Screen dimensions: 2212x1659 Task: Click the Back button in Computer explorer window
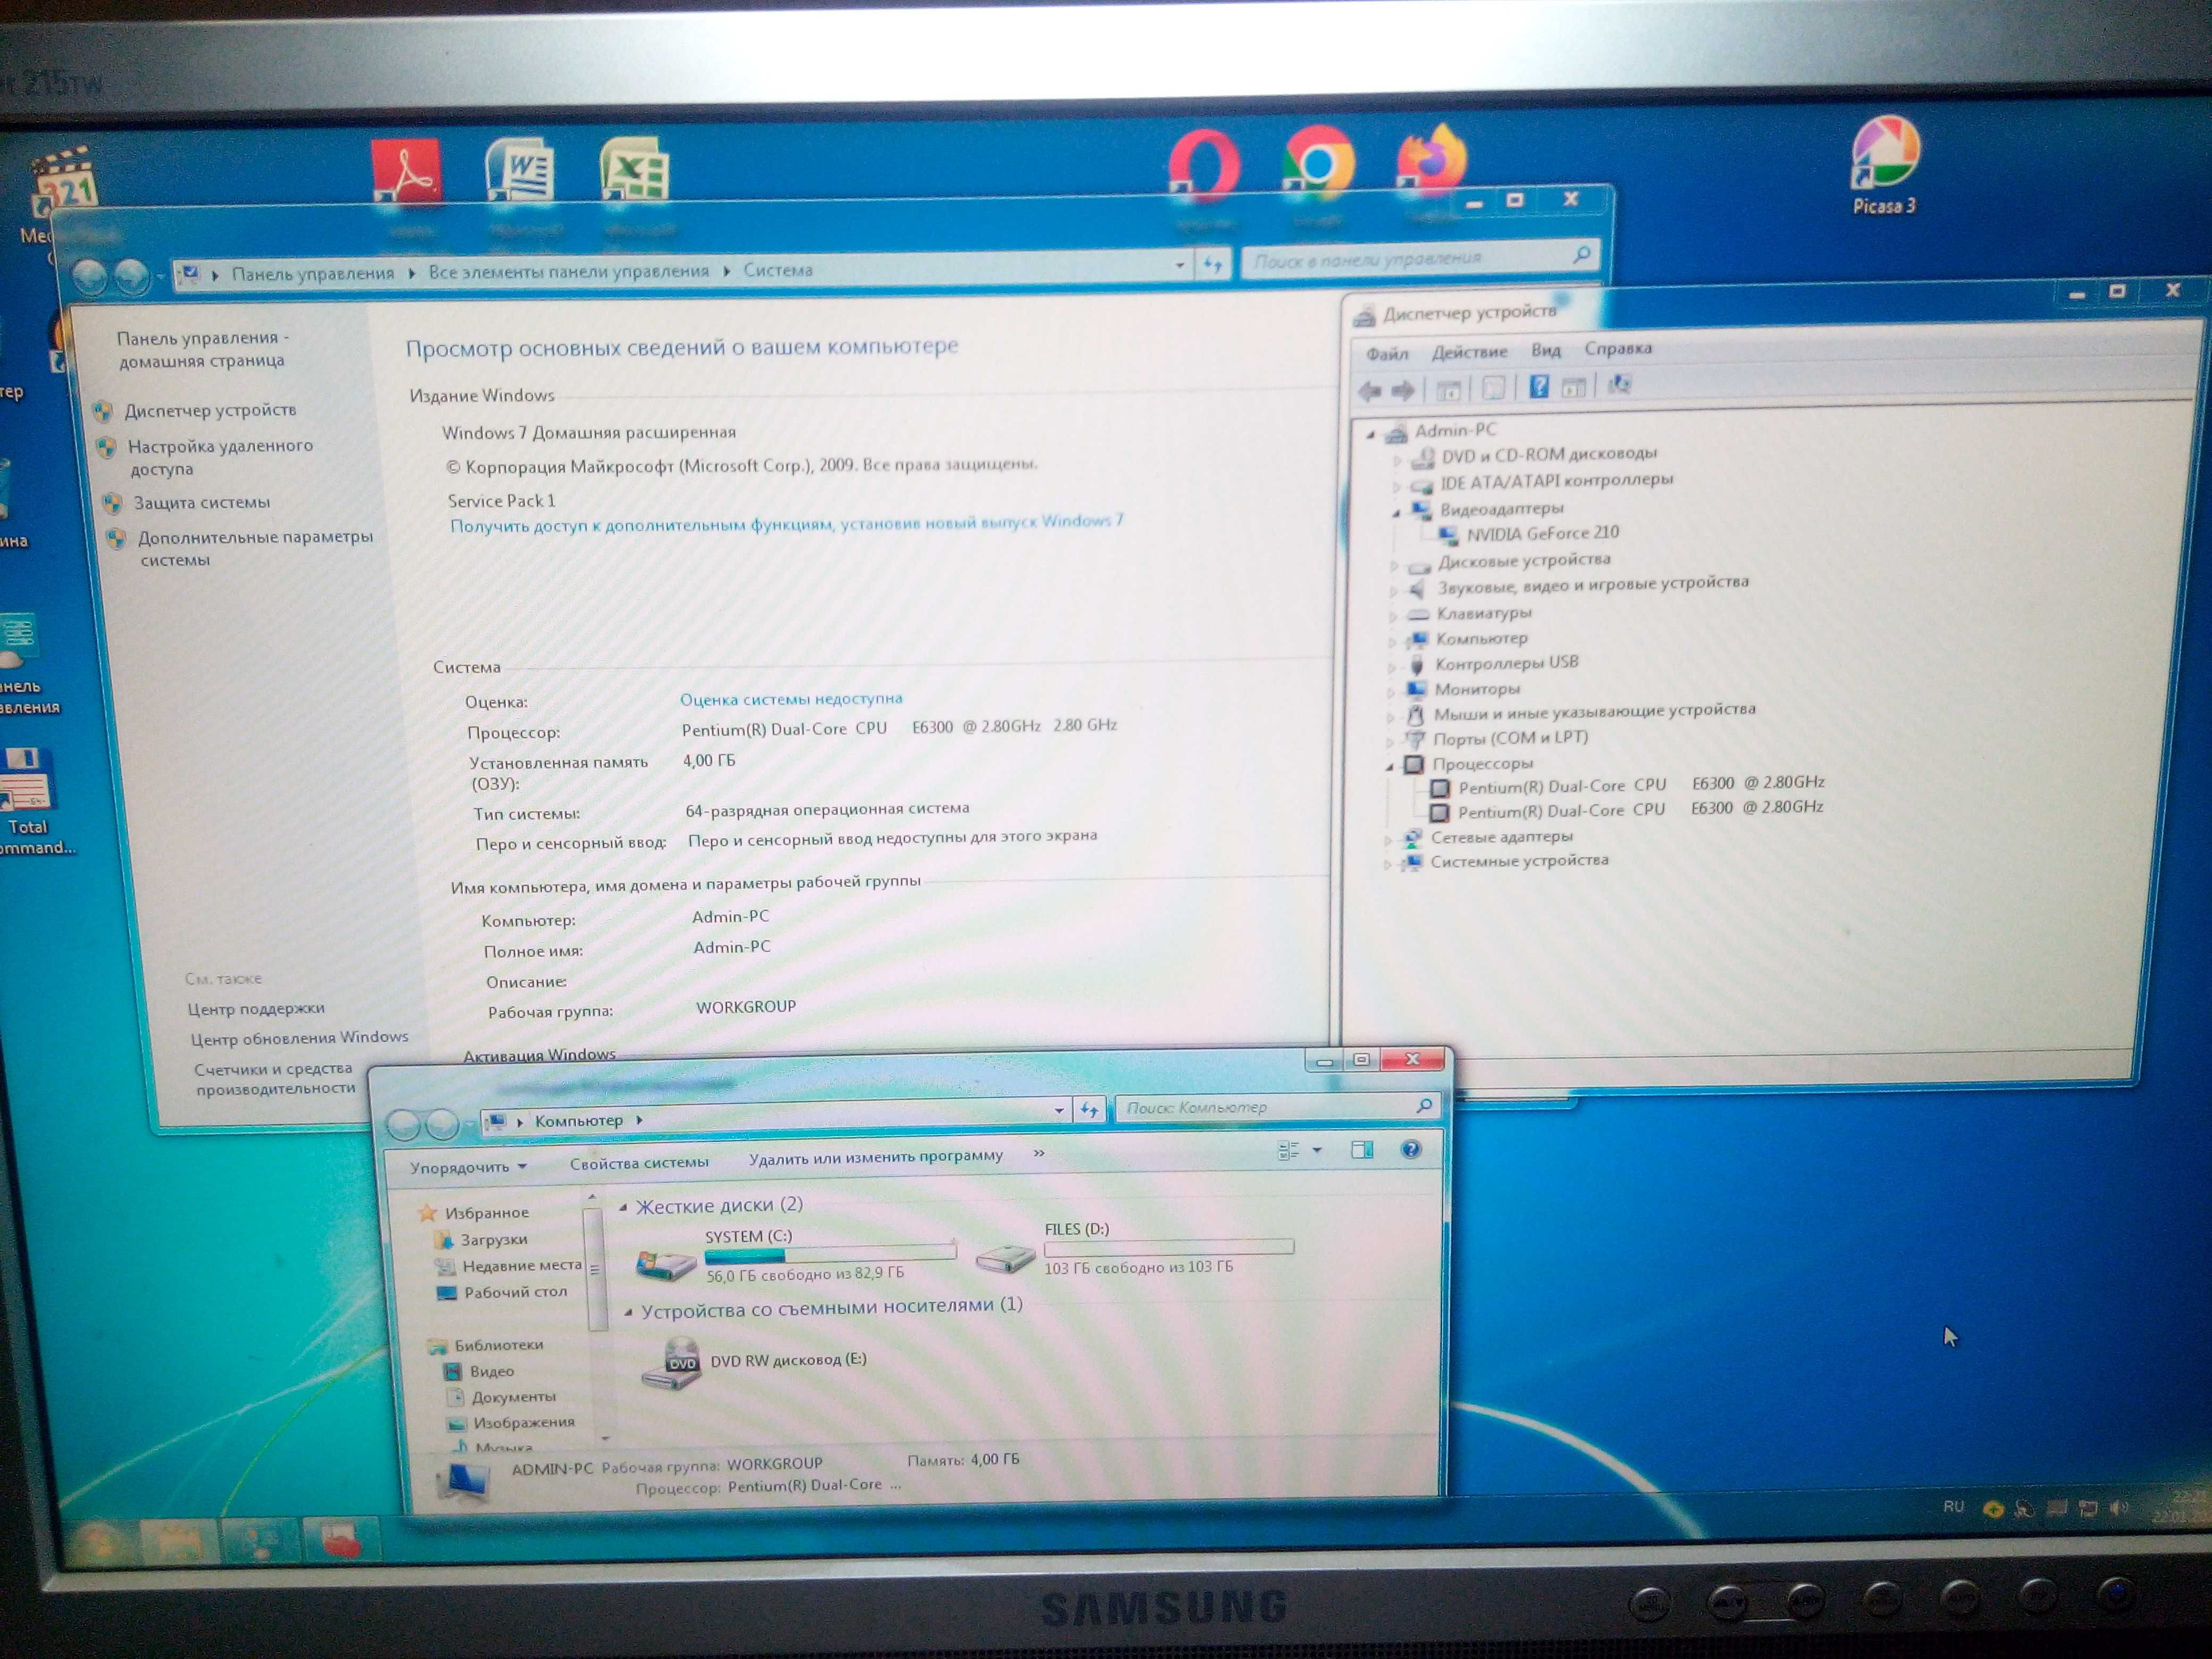point(404,1125)
